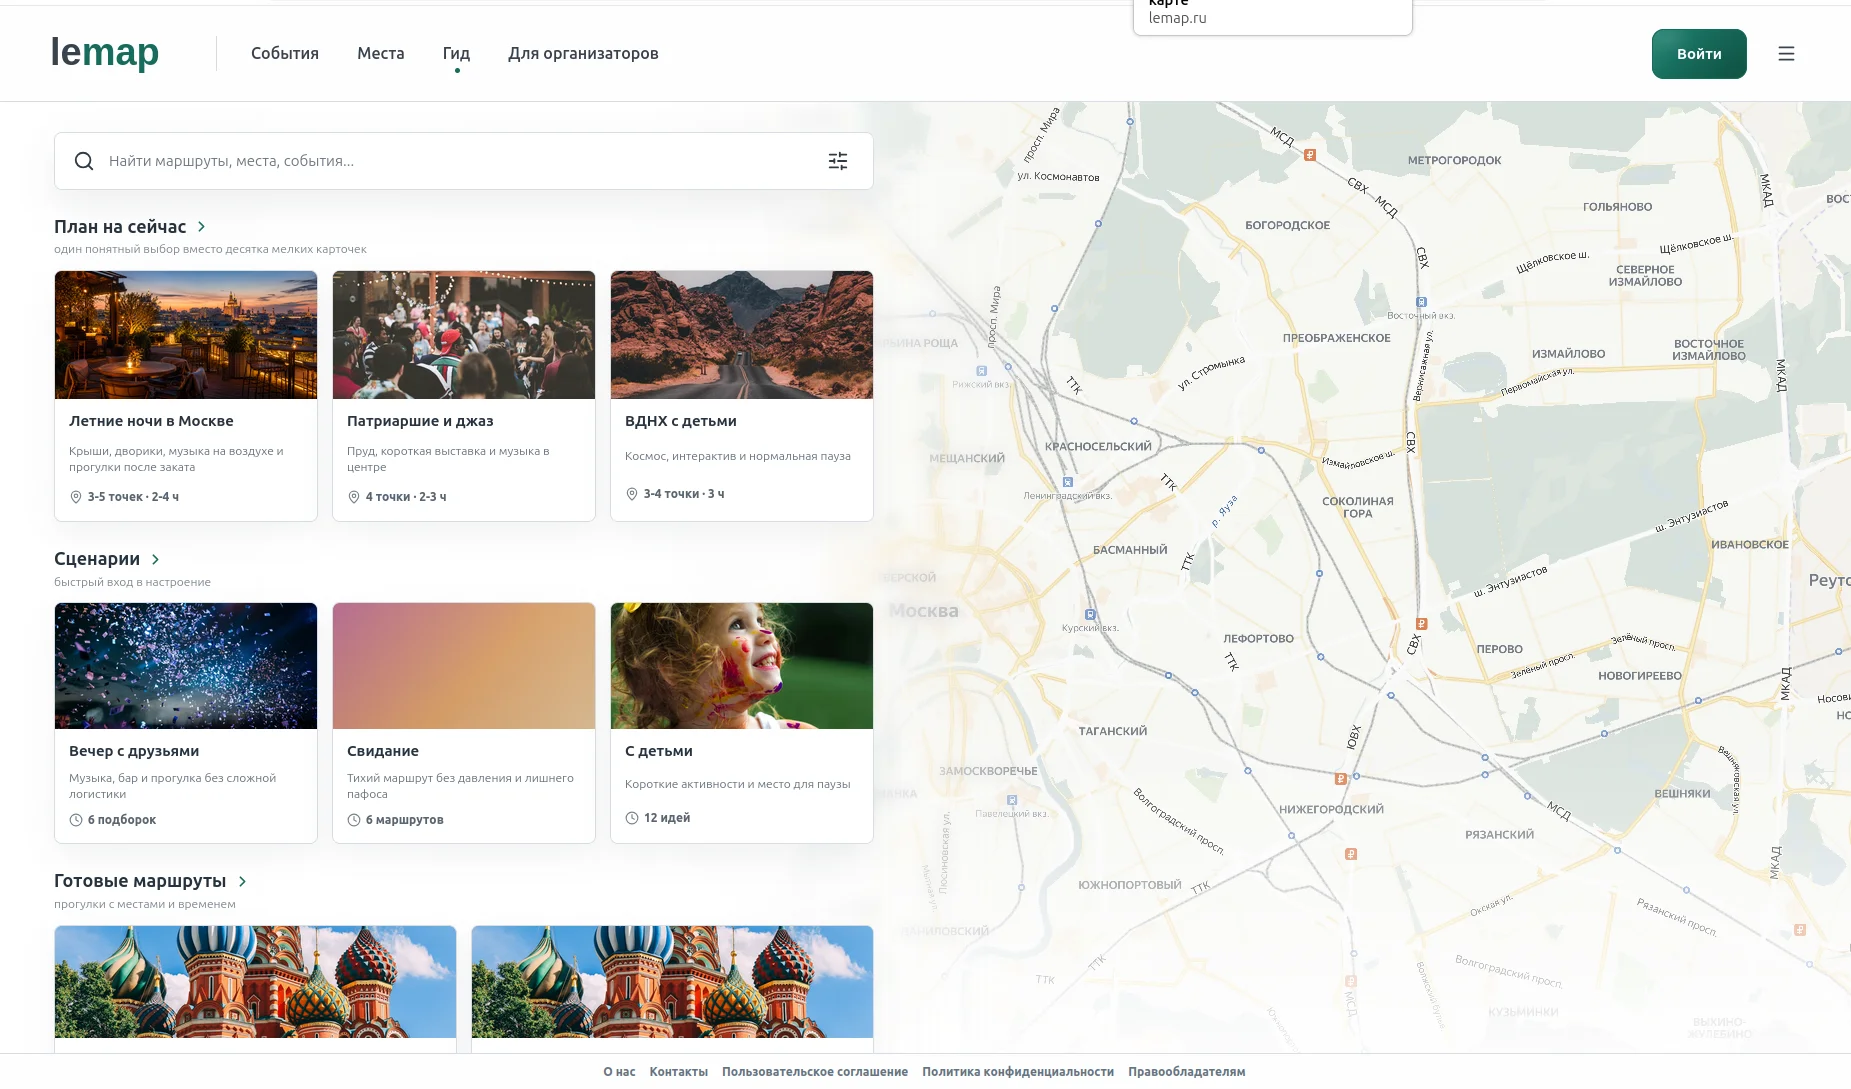Open 'ВДНХ с детьми' card image

[x=742, y=335]
